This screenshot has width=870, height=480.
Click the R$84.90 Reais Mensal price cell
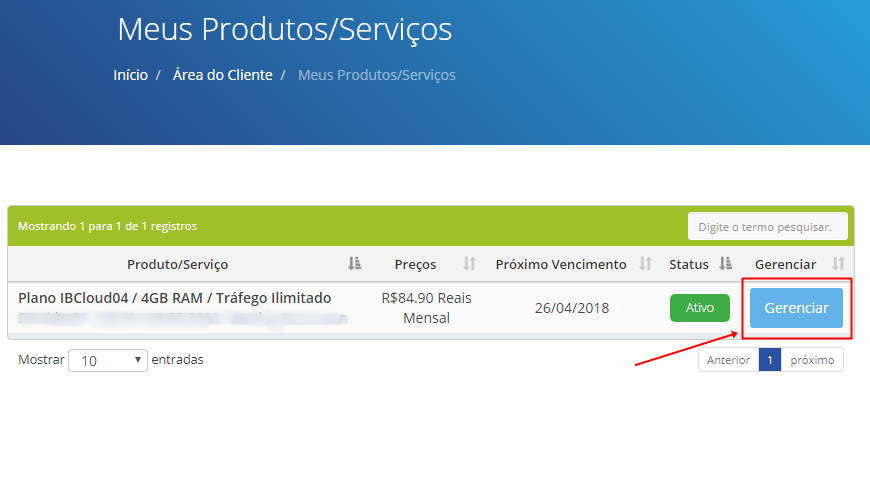(426, 308)
